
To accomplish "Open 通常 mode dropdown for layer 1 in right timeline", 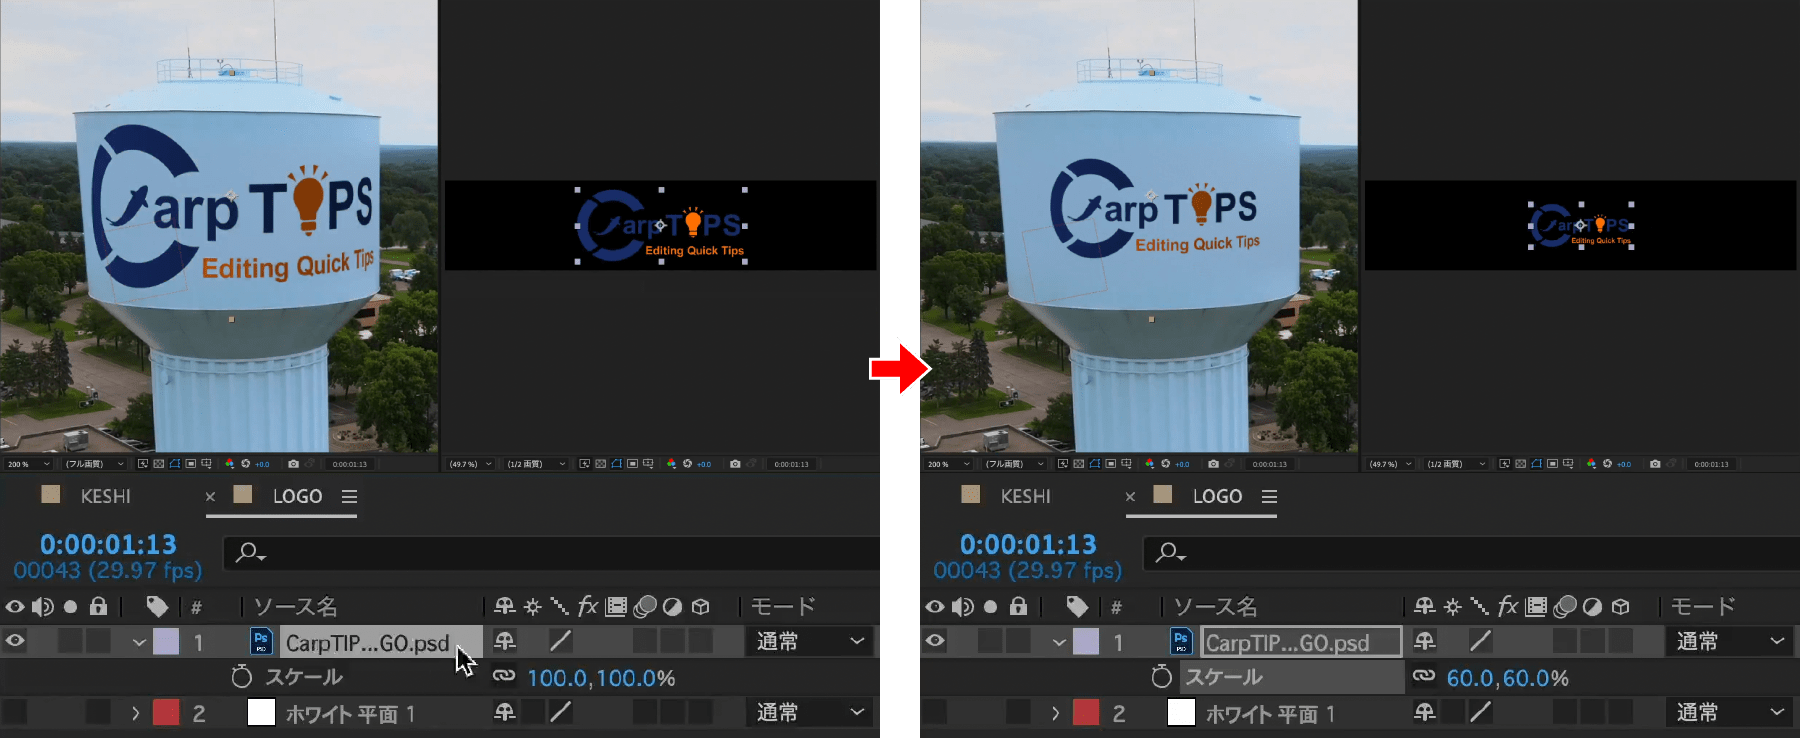I will tap(1729, 641).
